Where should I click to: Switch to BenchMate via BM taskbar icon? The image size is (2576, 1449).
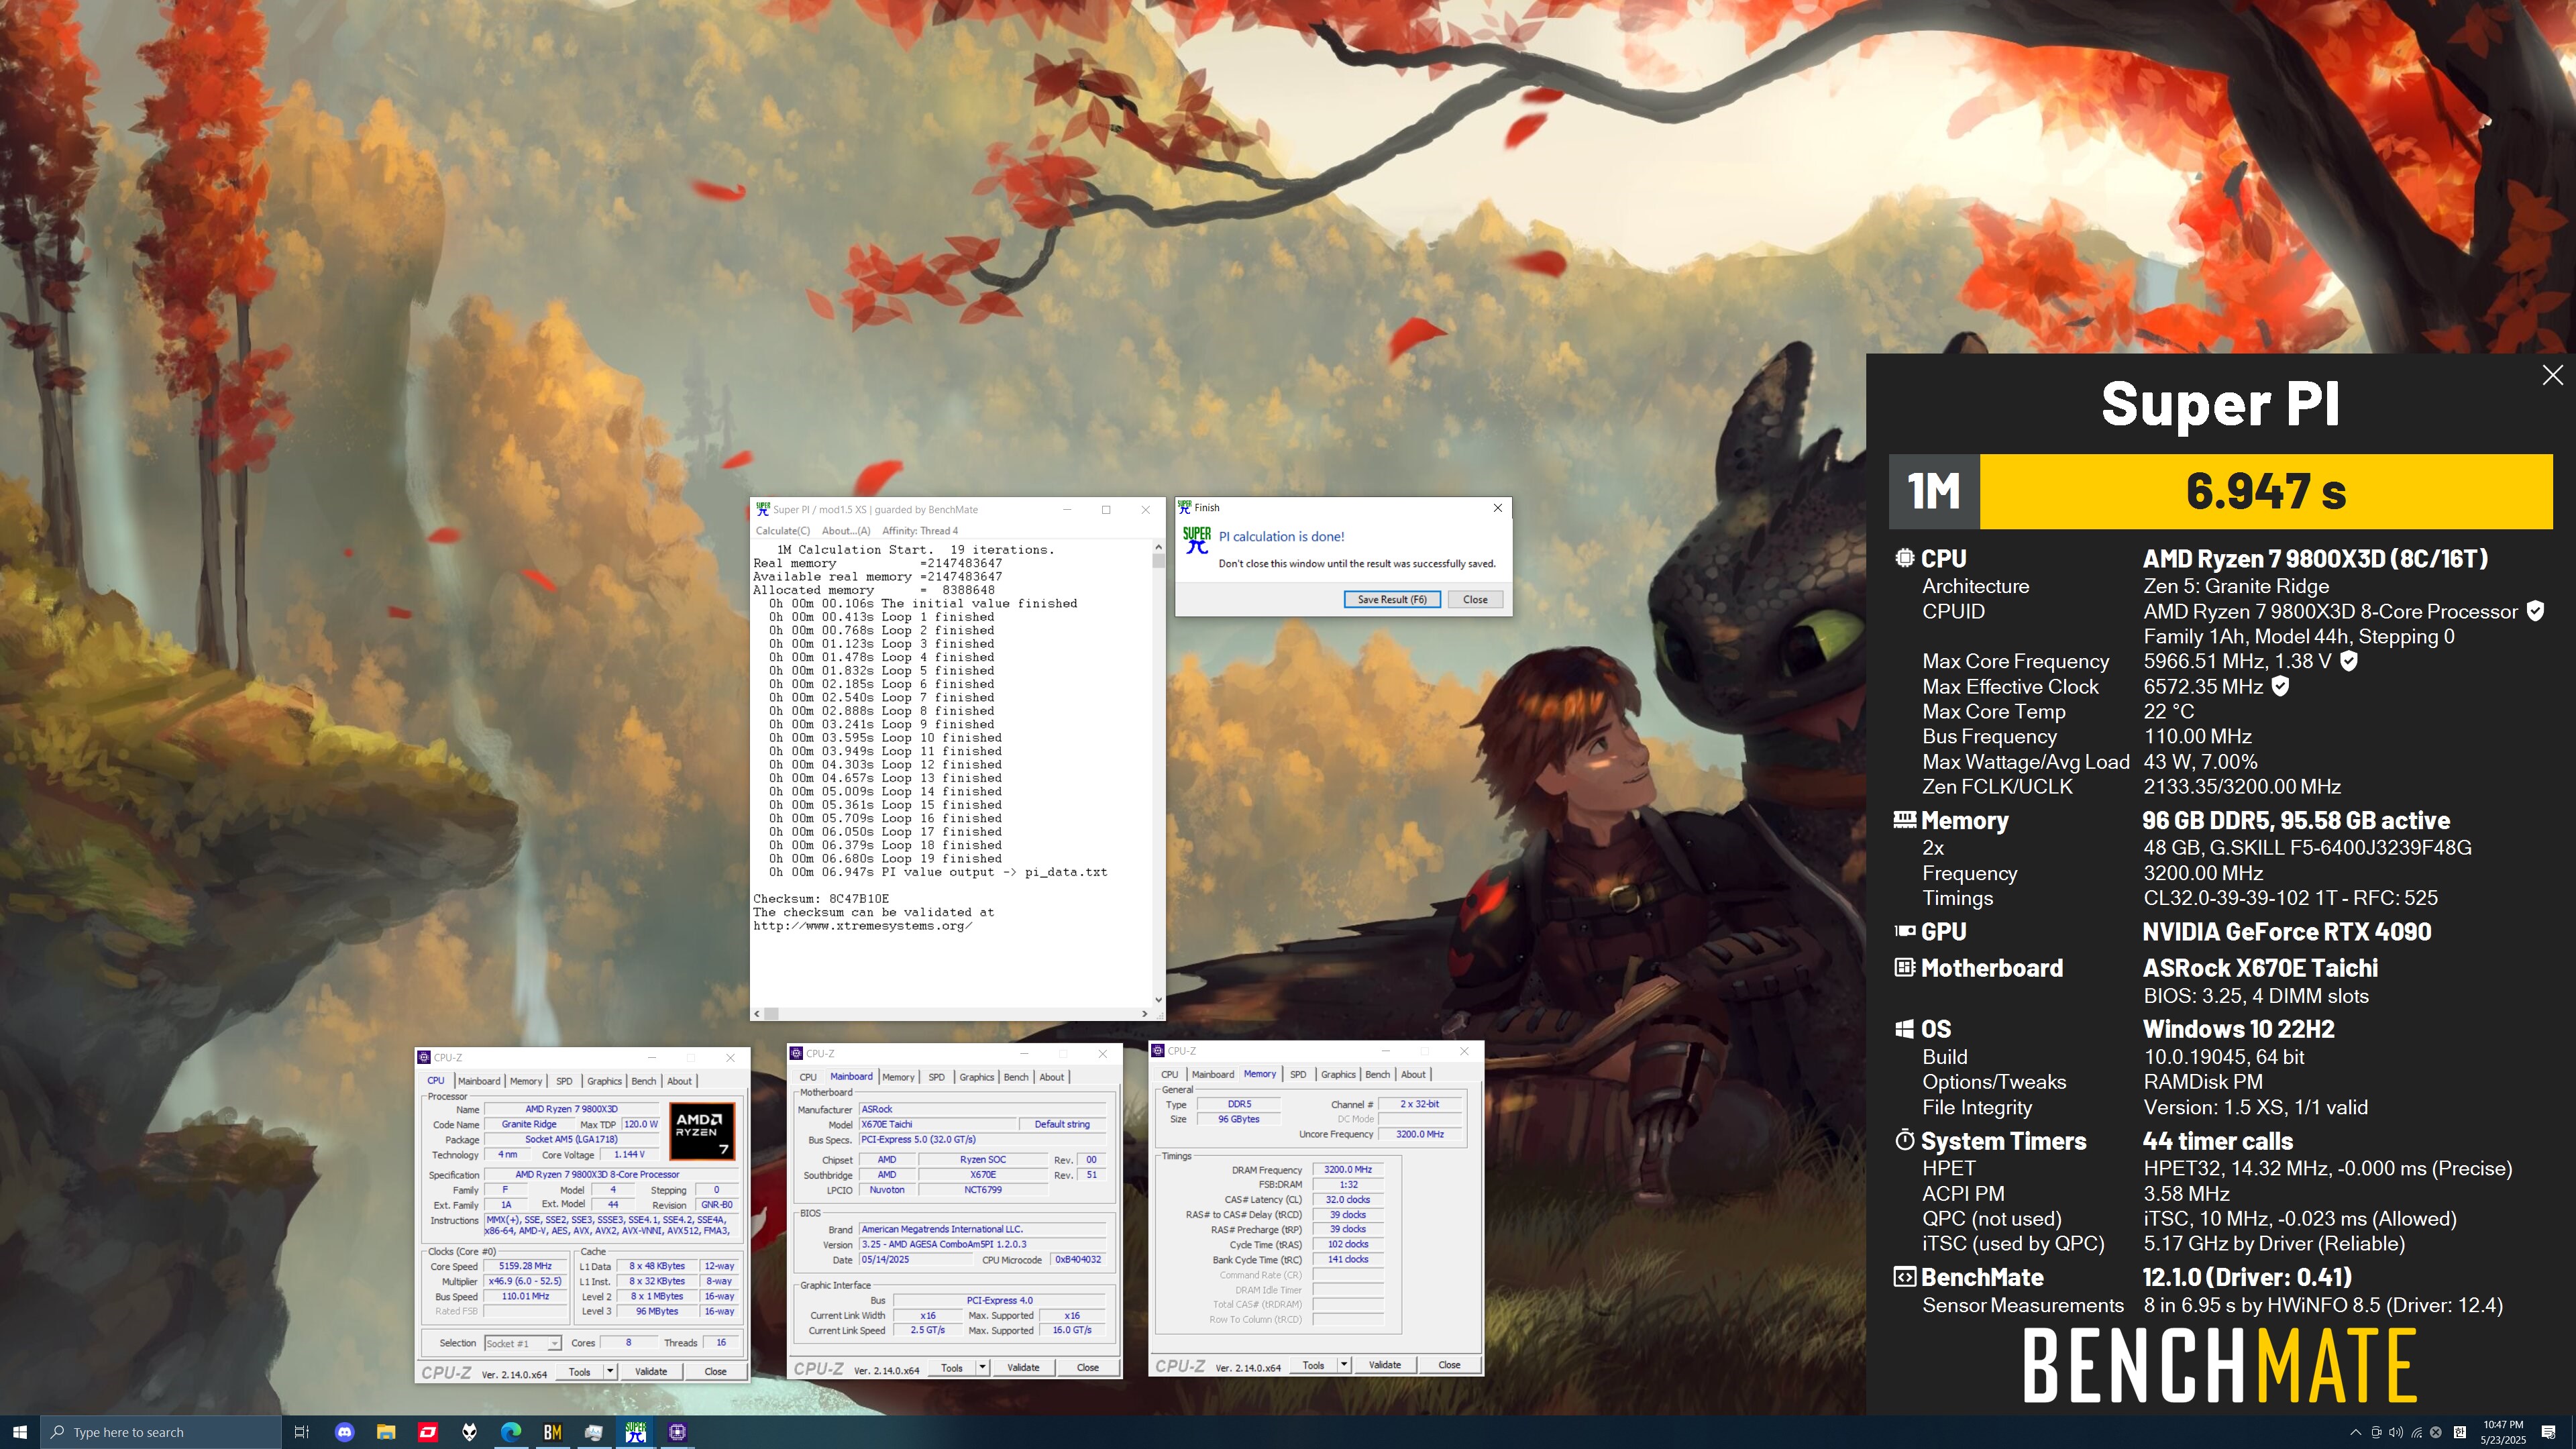coord(552,1432)
